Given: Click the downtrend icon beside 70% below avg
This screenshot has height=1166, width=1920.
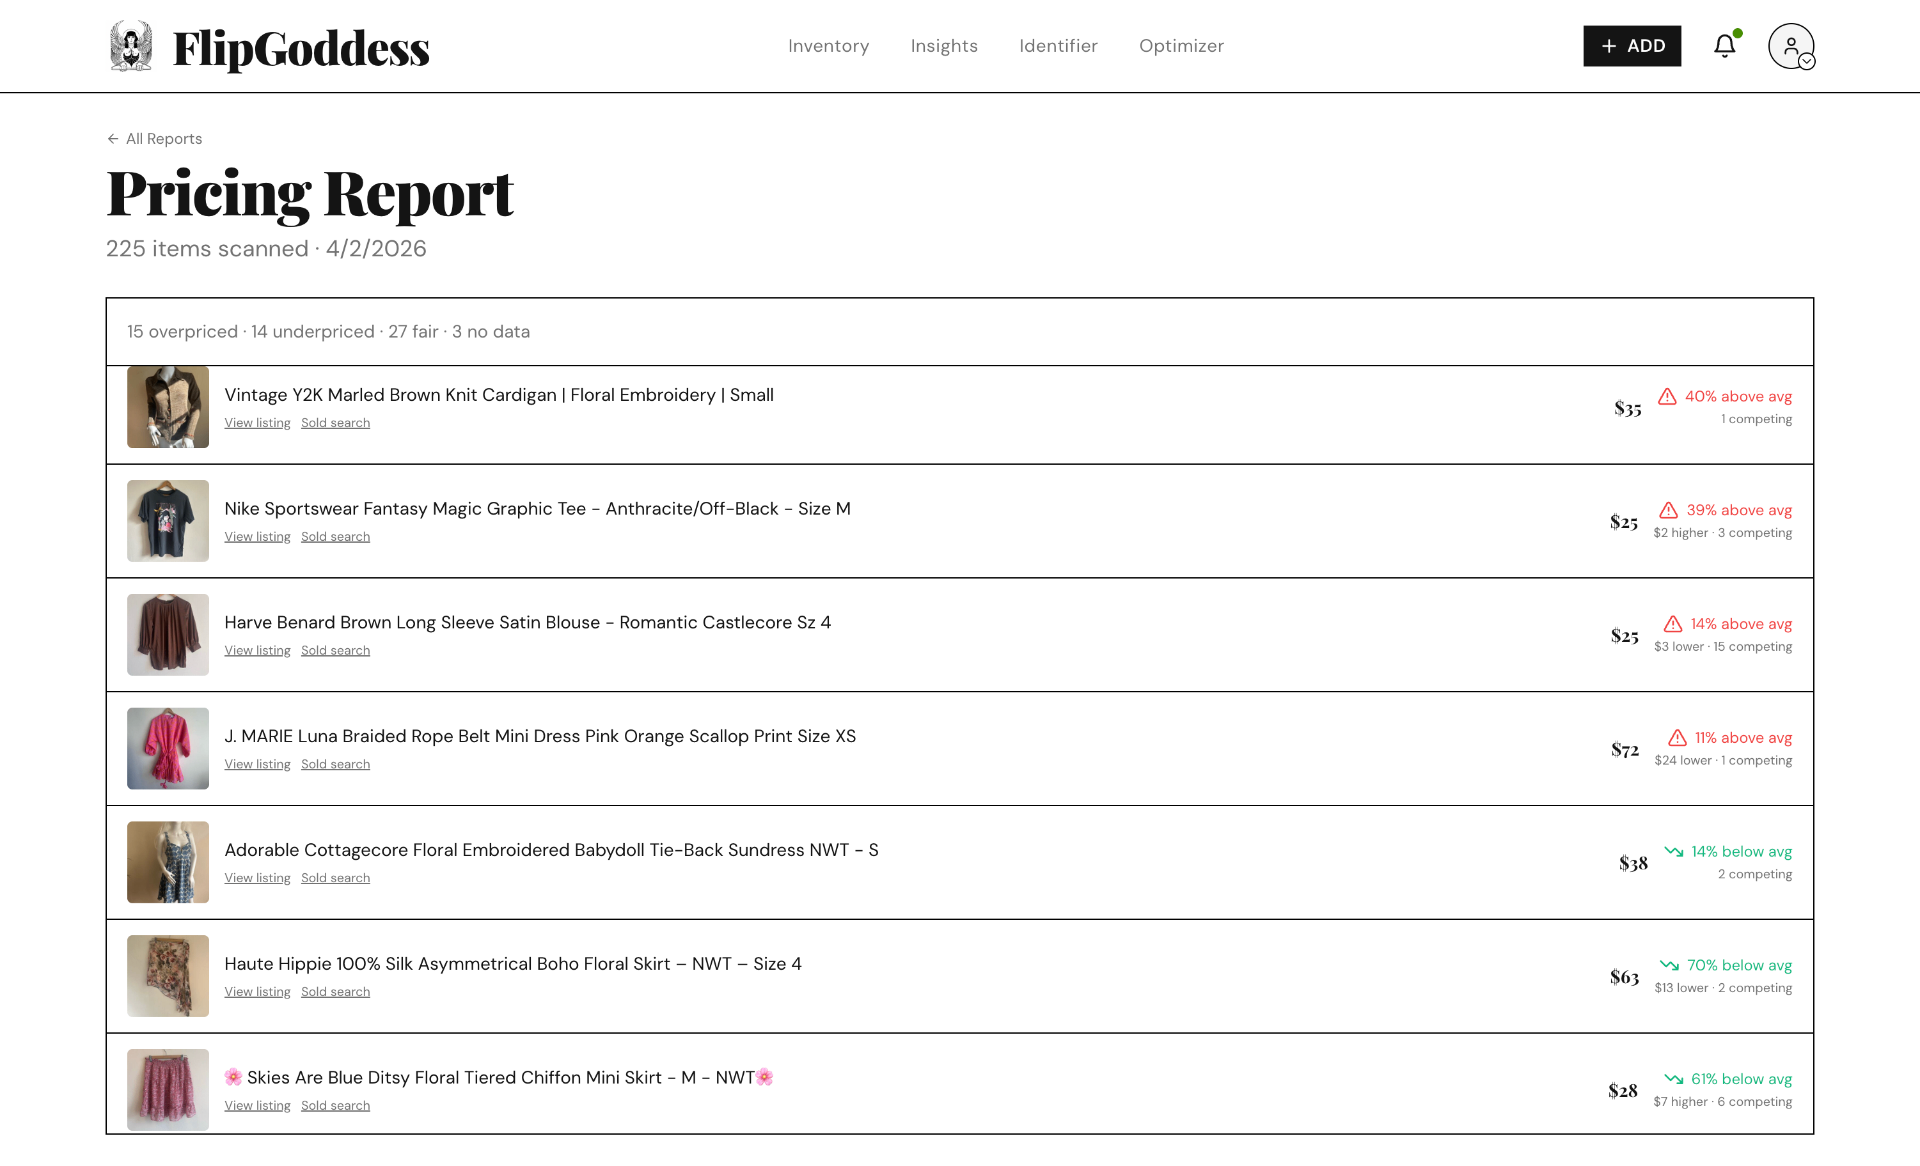Looking at the screenshot, I should tap(1670, 965).
